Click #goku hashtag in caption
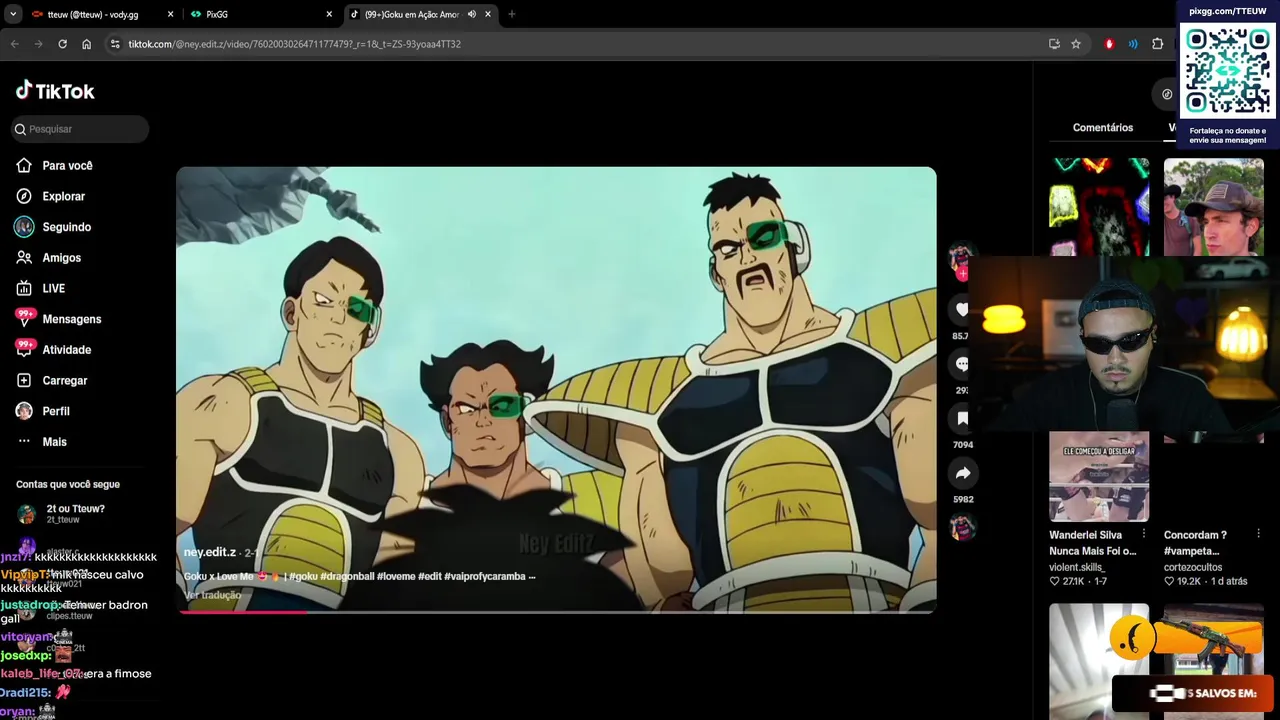Image resolution: width=1280 pixels, height=720 pixels. 303,576
